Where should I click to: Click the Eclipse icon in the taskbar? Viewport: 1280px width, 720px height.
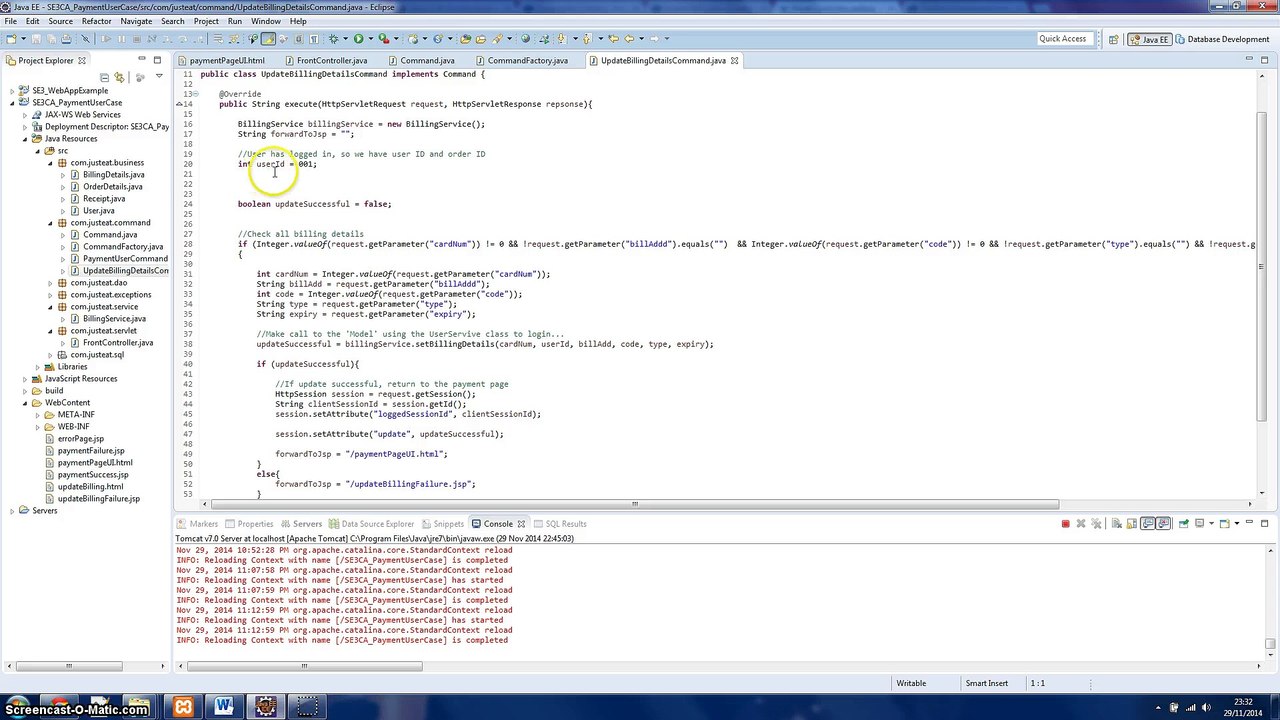(x=265, y=707)
